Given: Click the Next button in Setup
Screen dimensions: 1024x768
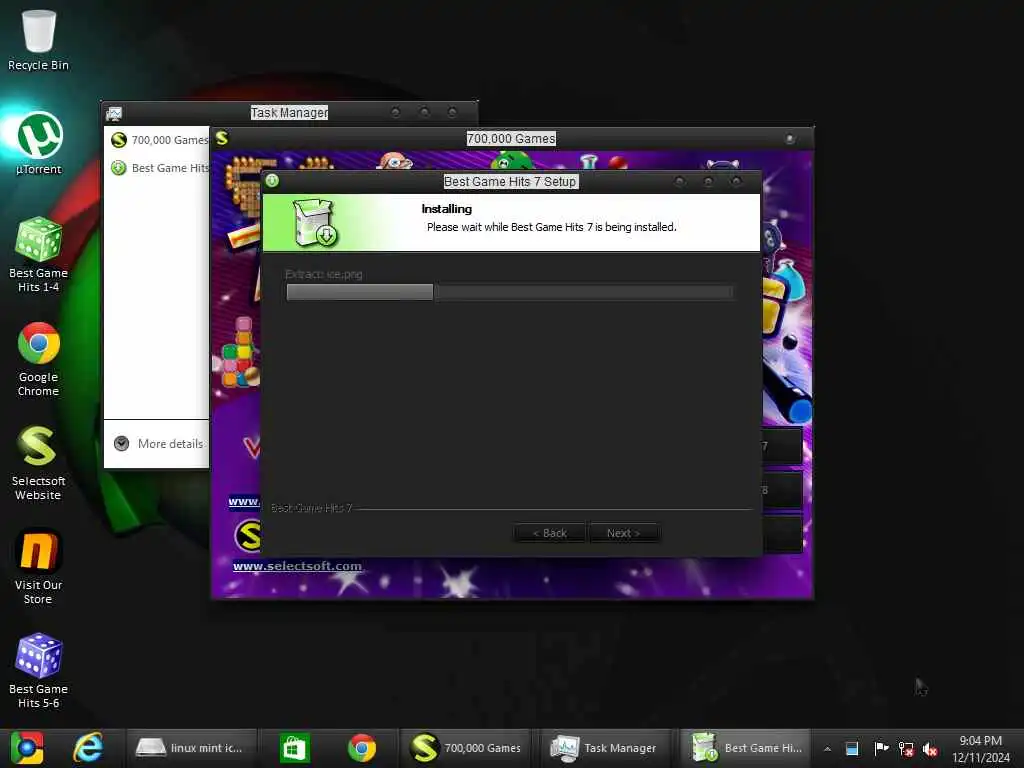Looking at the screenshot, I should [x=623, y=533].
